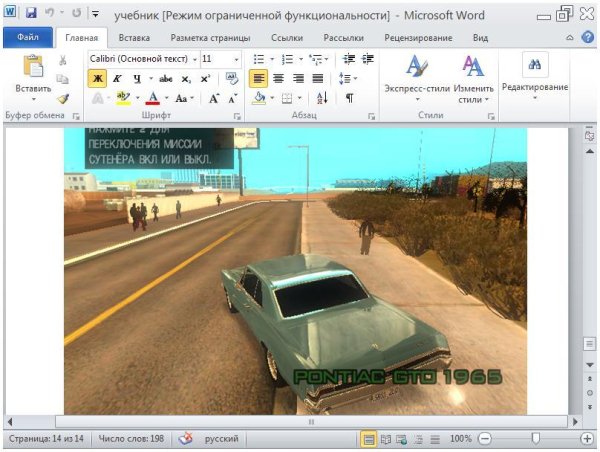The width and height of the screenshot is (600, 452).
Task: Open the Calibri font name dropdown
Action: point(195,60)
